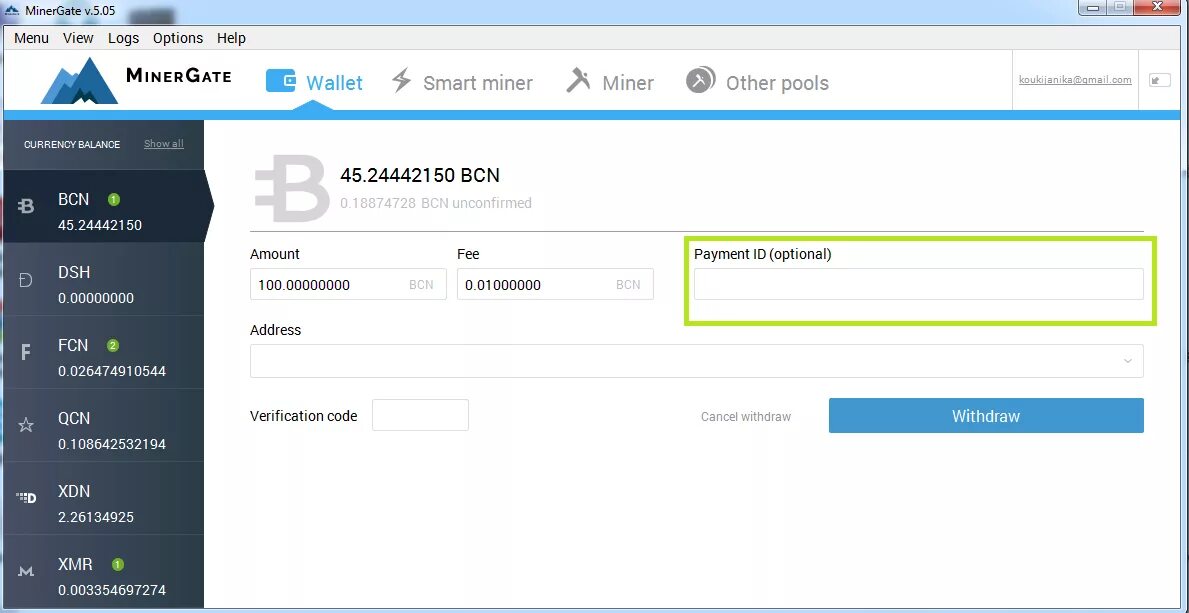Image resolution: width=1189 pixels, height=613 pixels.
Task: Select the XMR currency in sidebar
Action: coord(104,571)
